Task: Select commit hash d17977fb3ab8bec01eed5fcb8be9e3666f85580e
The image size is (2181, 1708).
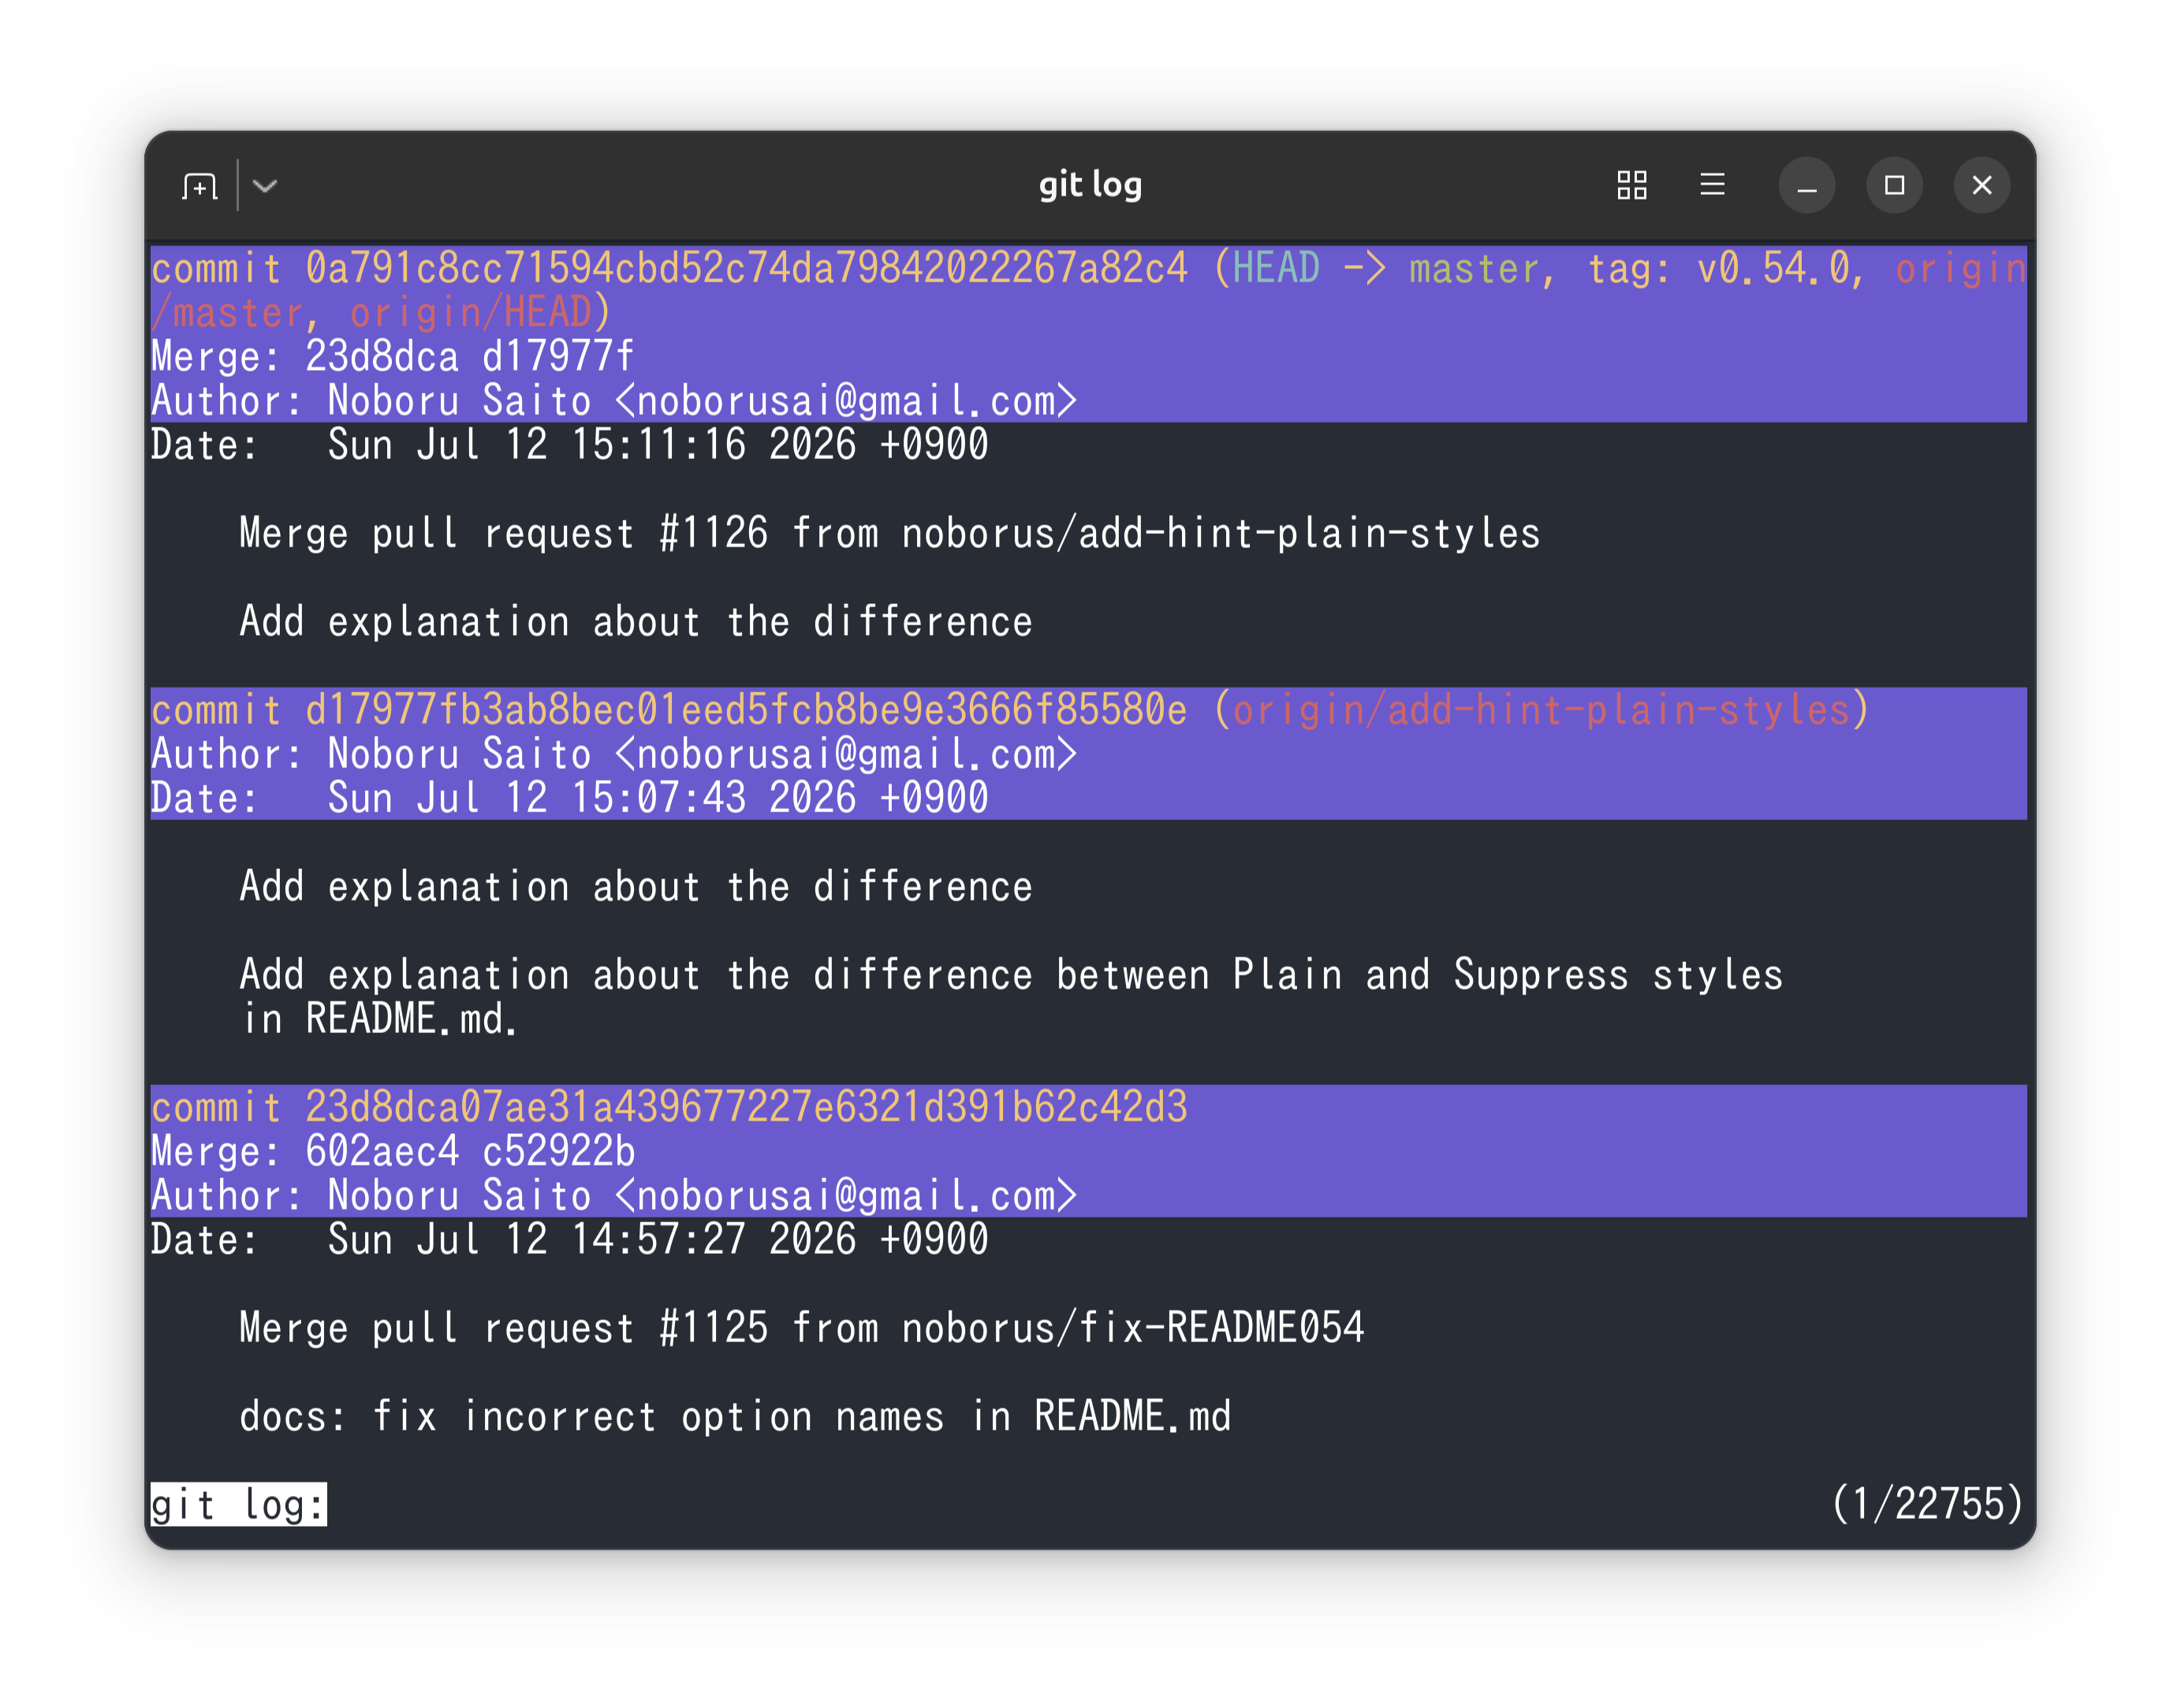Action: pyautogui.click(x=746, y=710)
